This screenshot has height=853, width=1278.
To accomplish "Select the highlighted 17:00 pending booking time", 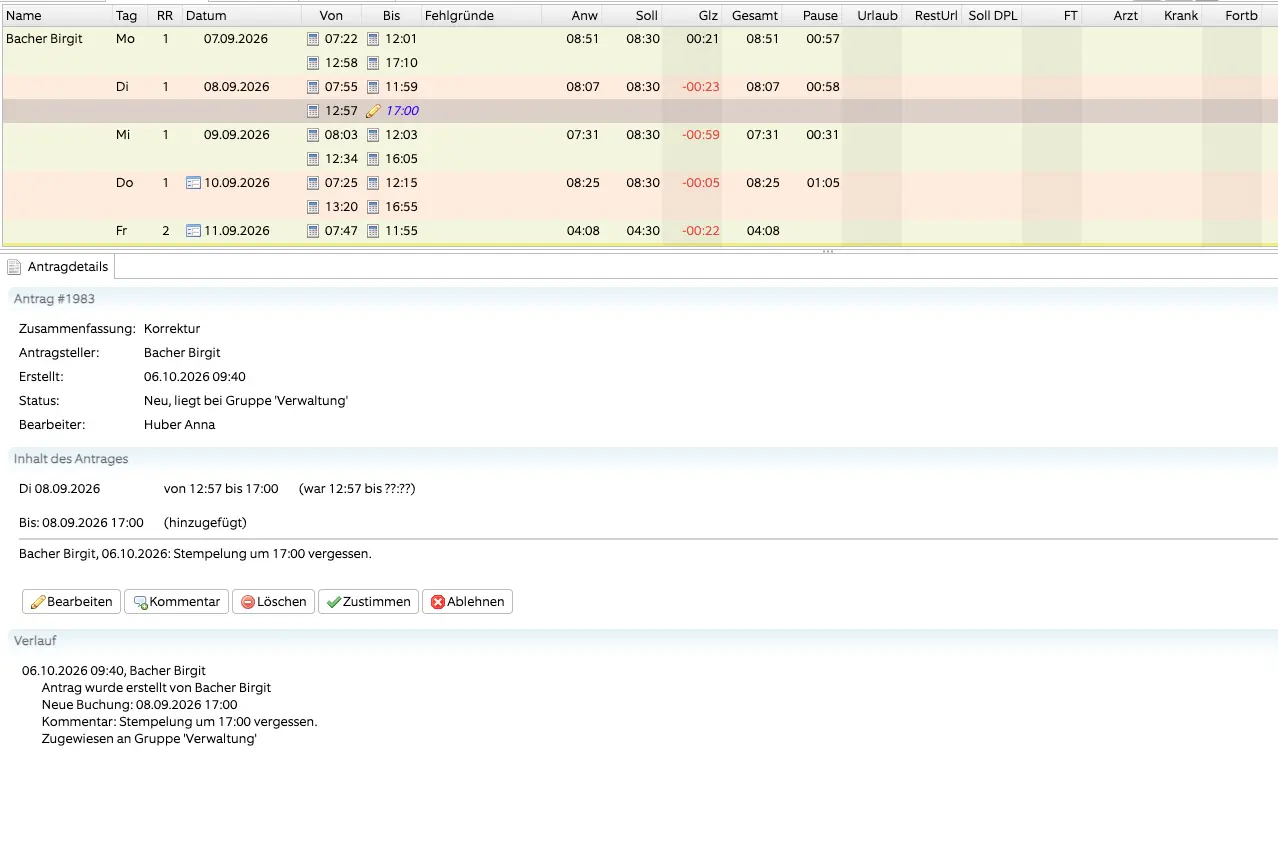I will 402,111.
